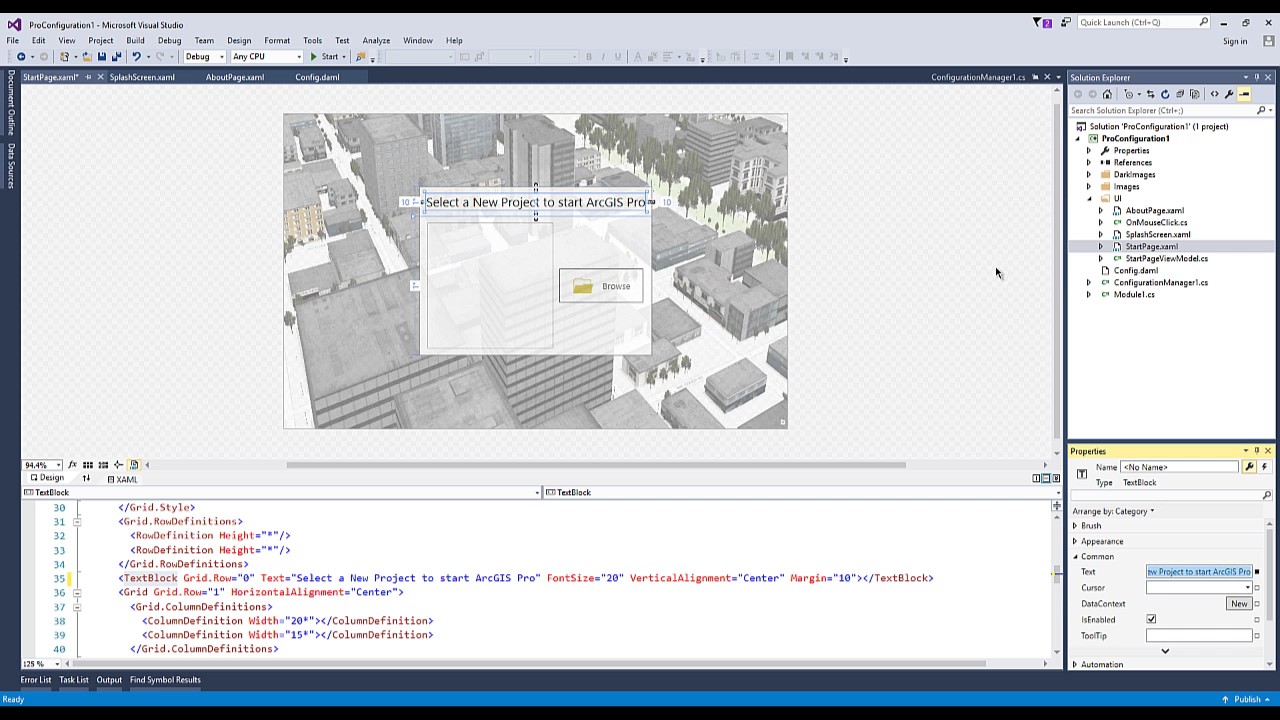Image resolution: width=1280 pixels, height=720 pixels.
Task: Open the Analyze menu
Action: coord(376,40)
